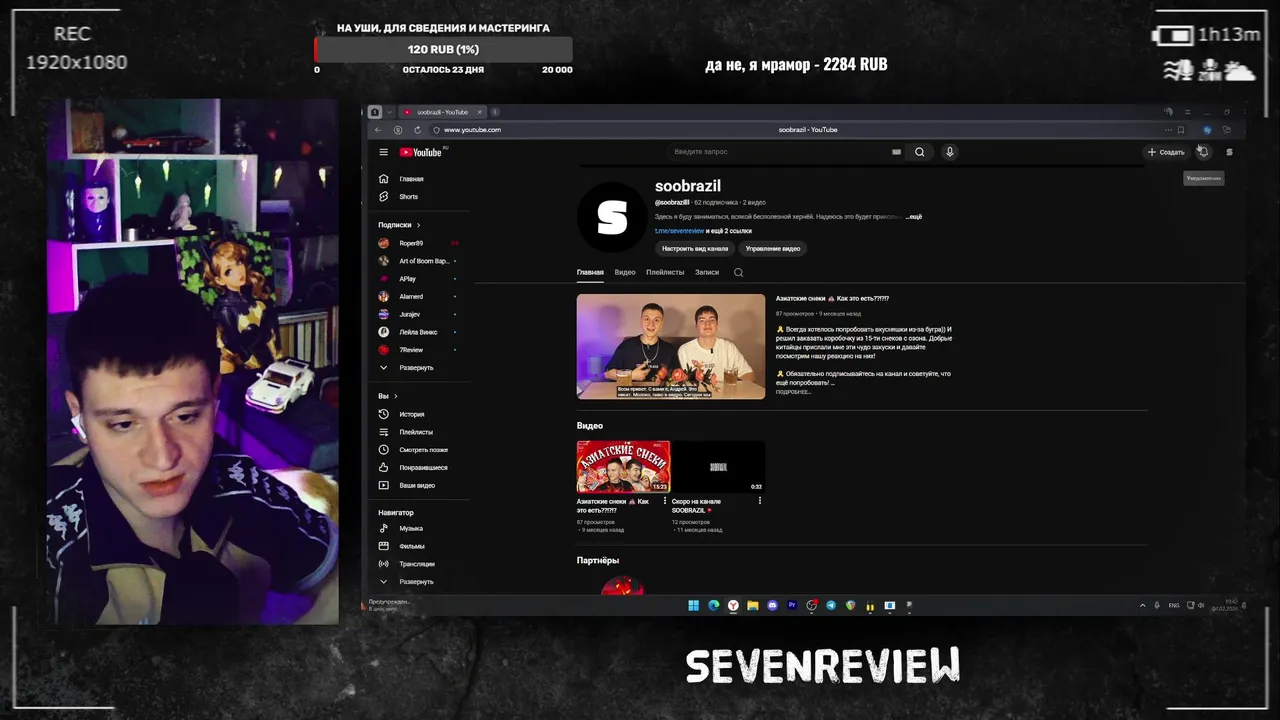Open the YouTube hamburger guide menu
The image size is (1280, 720).
point(383,152)
